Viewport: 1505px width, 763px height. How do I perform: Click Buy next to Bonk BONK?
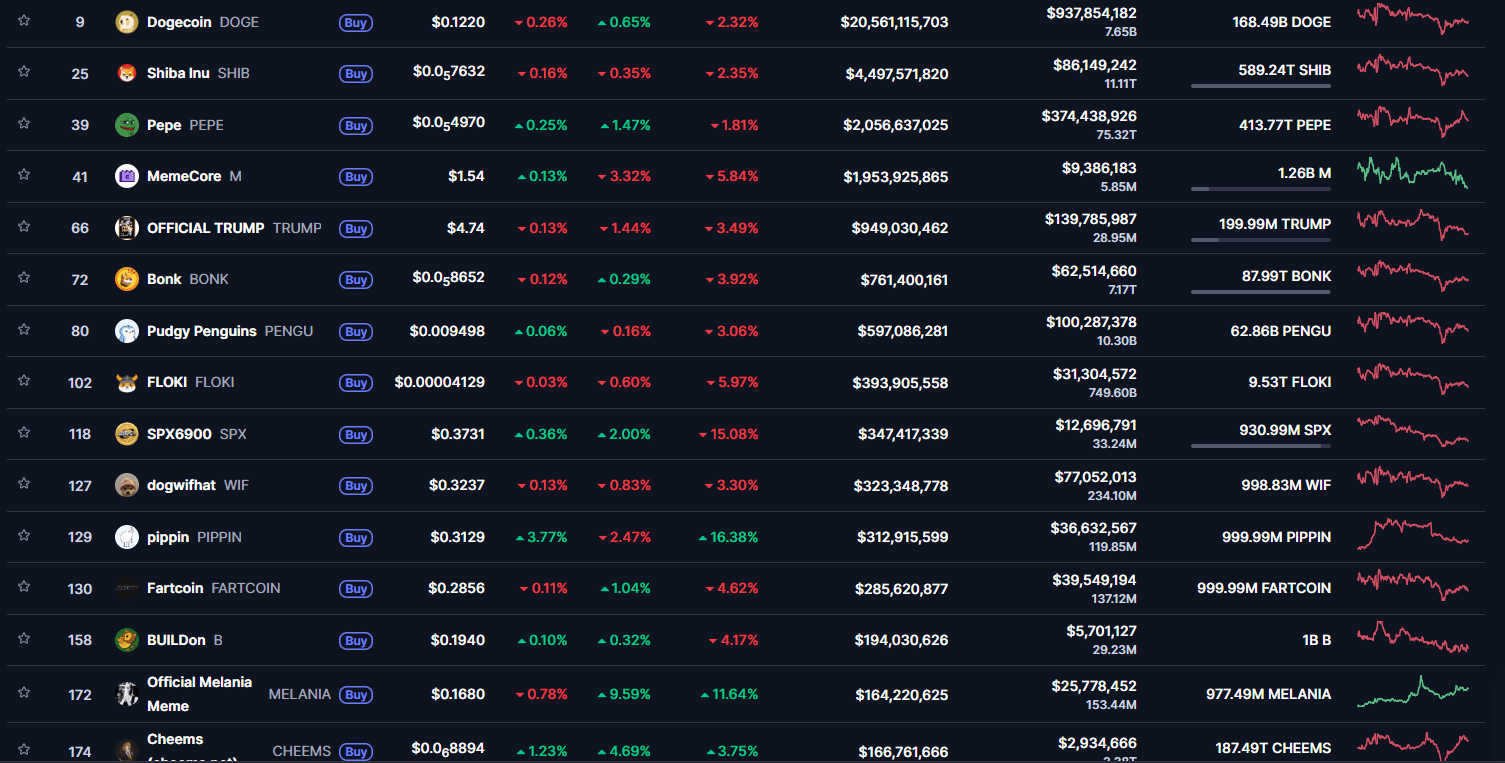tap(356, 280)
